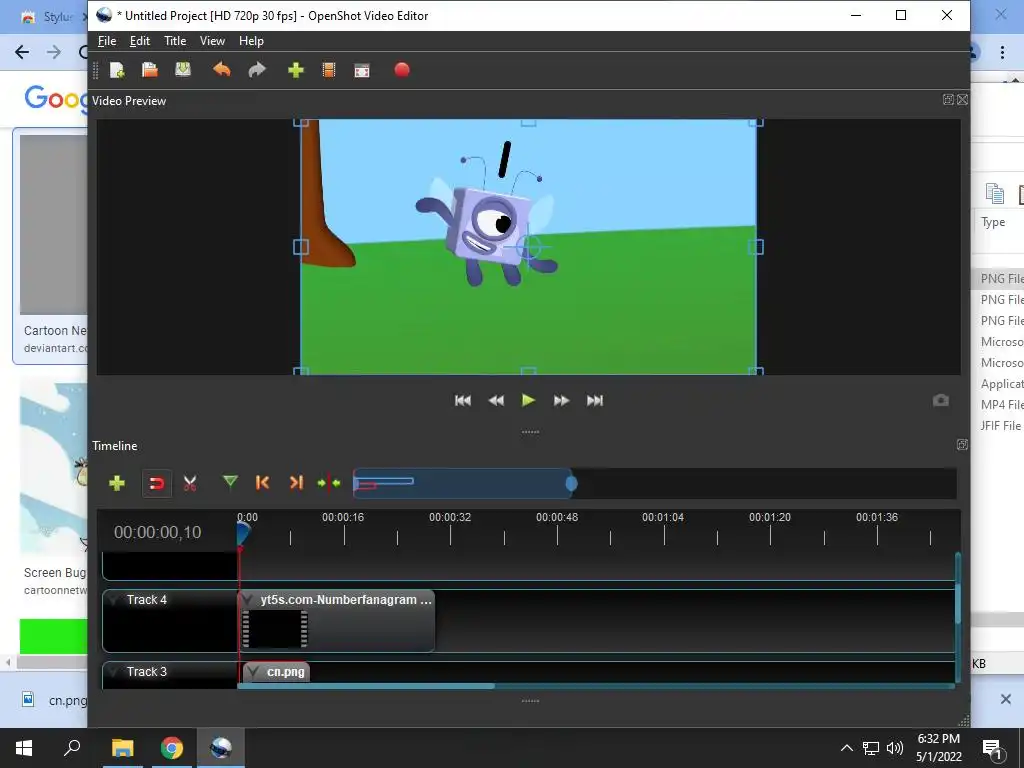The width and height of the screenshot is (1024, 768).
Task: Click the ruler at 00:01:04
Action: coord(663,517)
